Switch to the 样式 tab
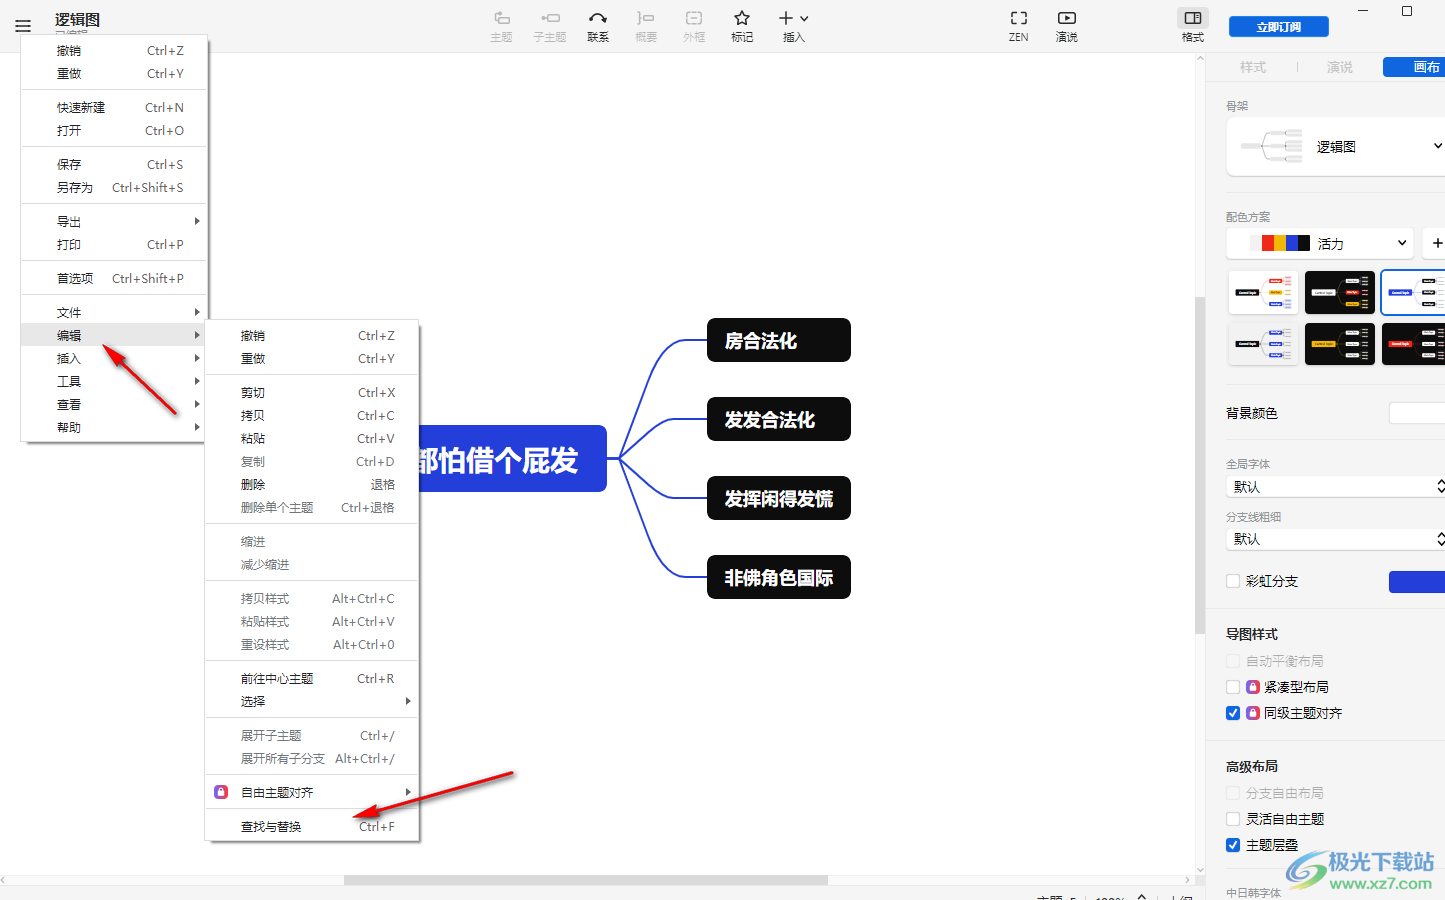Screen dimensions: 1445x900 1253,67
